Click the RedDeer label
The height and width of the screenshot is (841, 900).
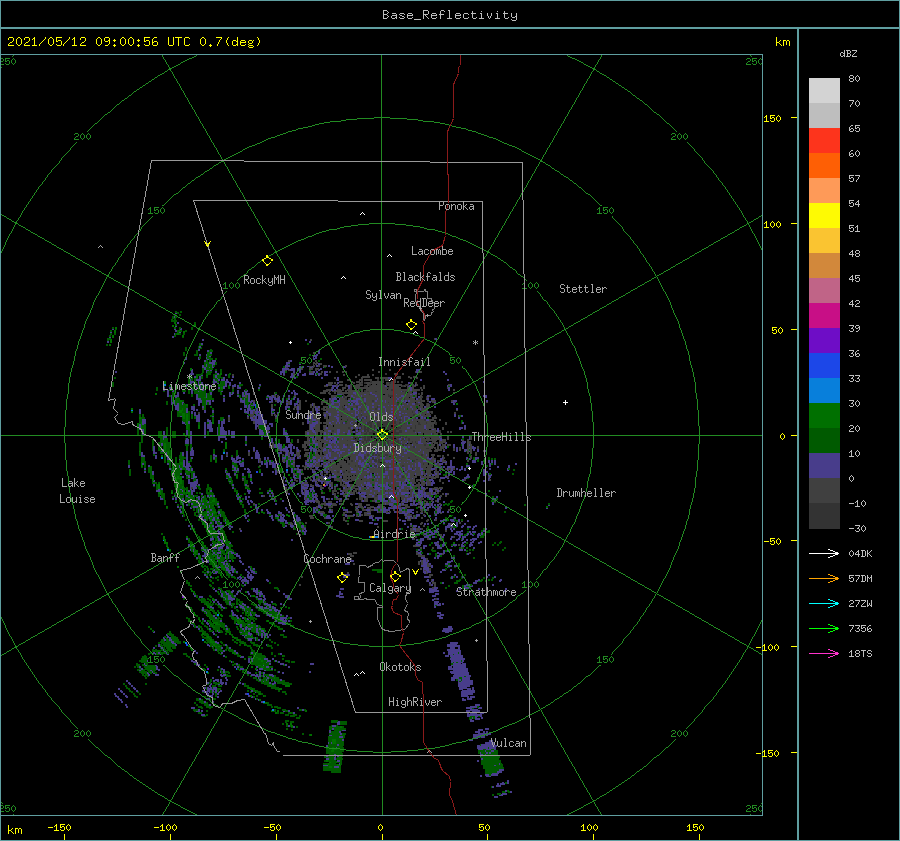424,303
